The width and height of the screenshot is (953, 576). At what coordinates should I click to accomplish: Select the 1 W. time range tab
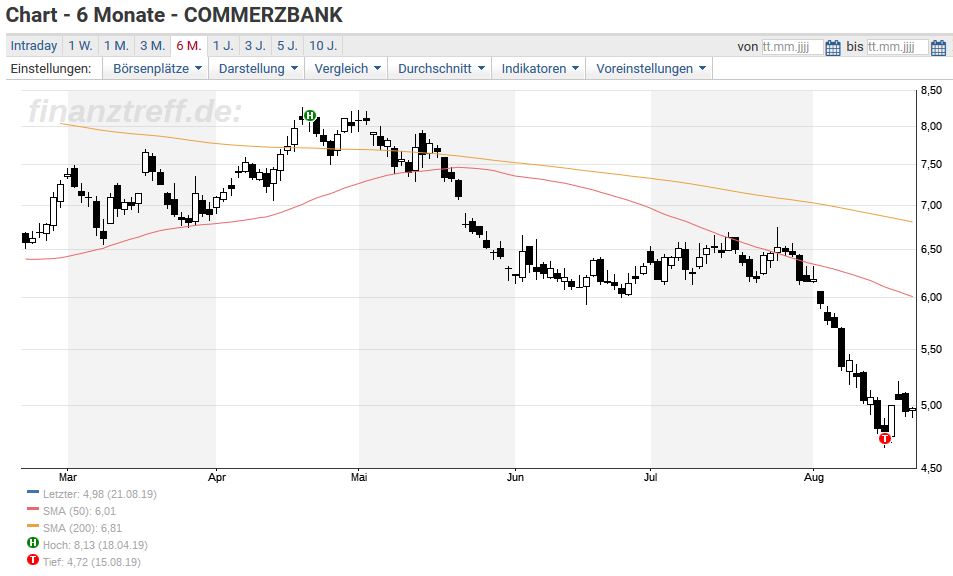[x=80, y=46]
